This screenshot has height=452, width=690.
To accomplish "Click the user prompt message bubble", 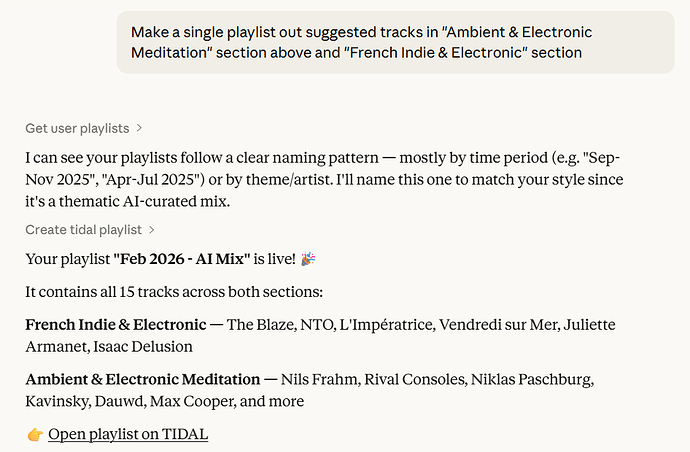I will tap(395, 42).
